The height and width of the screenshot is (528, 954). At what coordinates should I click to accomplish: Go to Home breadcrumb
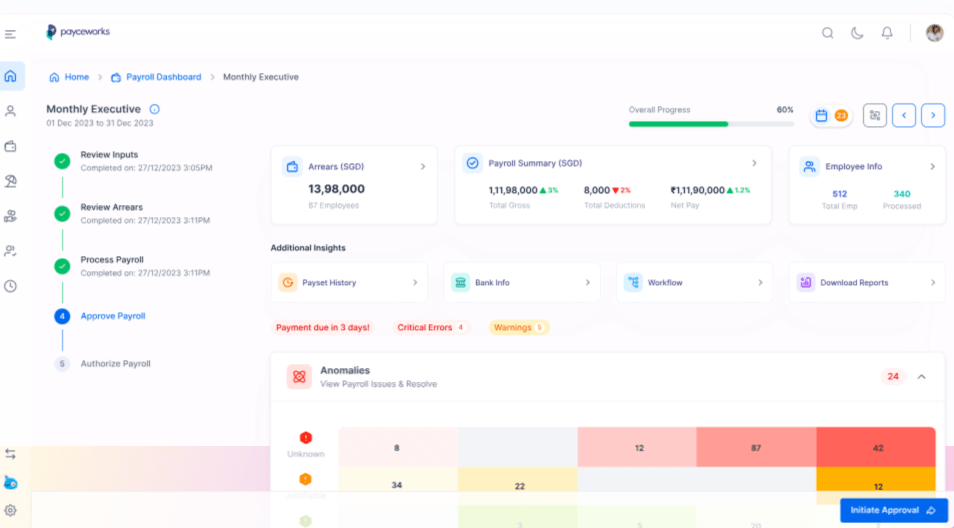tap(69, 77)
